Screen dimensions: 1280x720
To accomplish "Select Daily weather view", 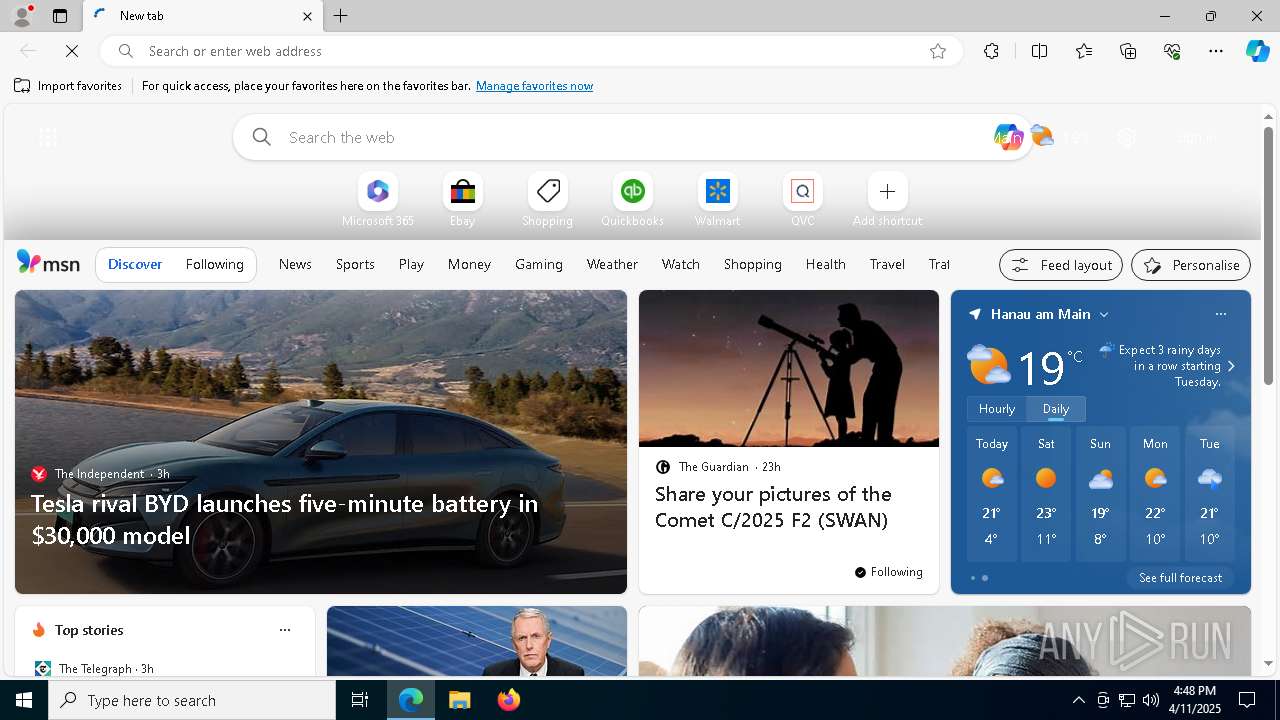I will (x=1055, y=409).
